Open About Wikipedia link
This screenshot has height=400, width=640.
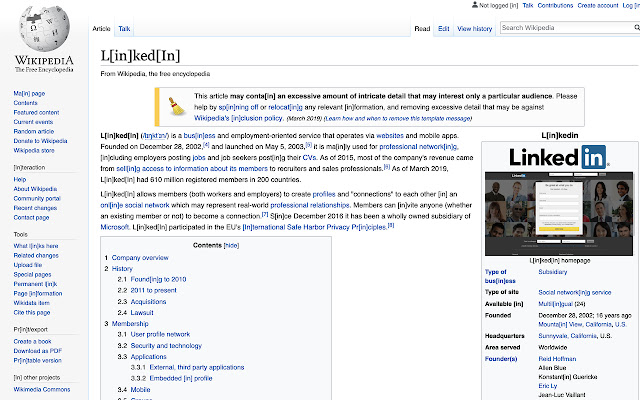point(35,189)
